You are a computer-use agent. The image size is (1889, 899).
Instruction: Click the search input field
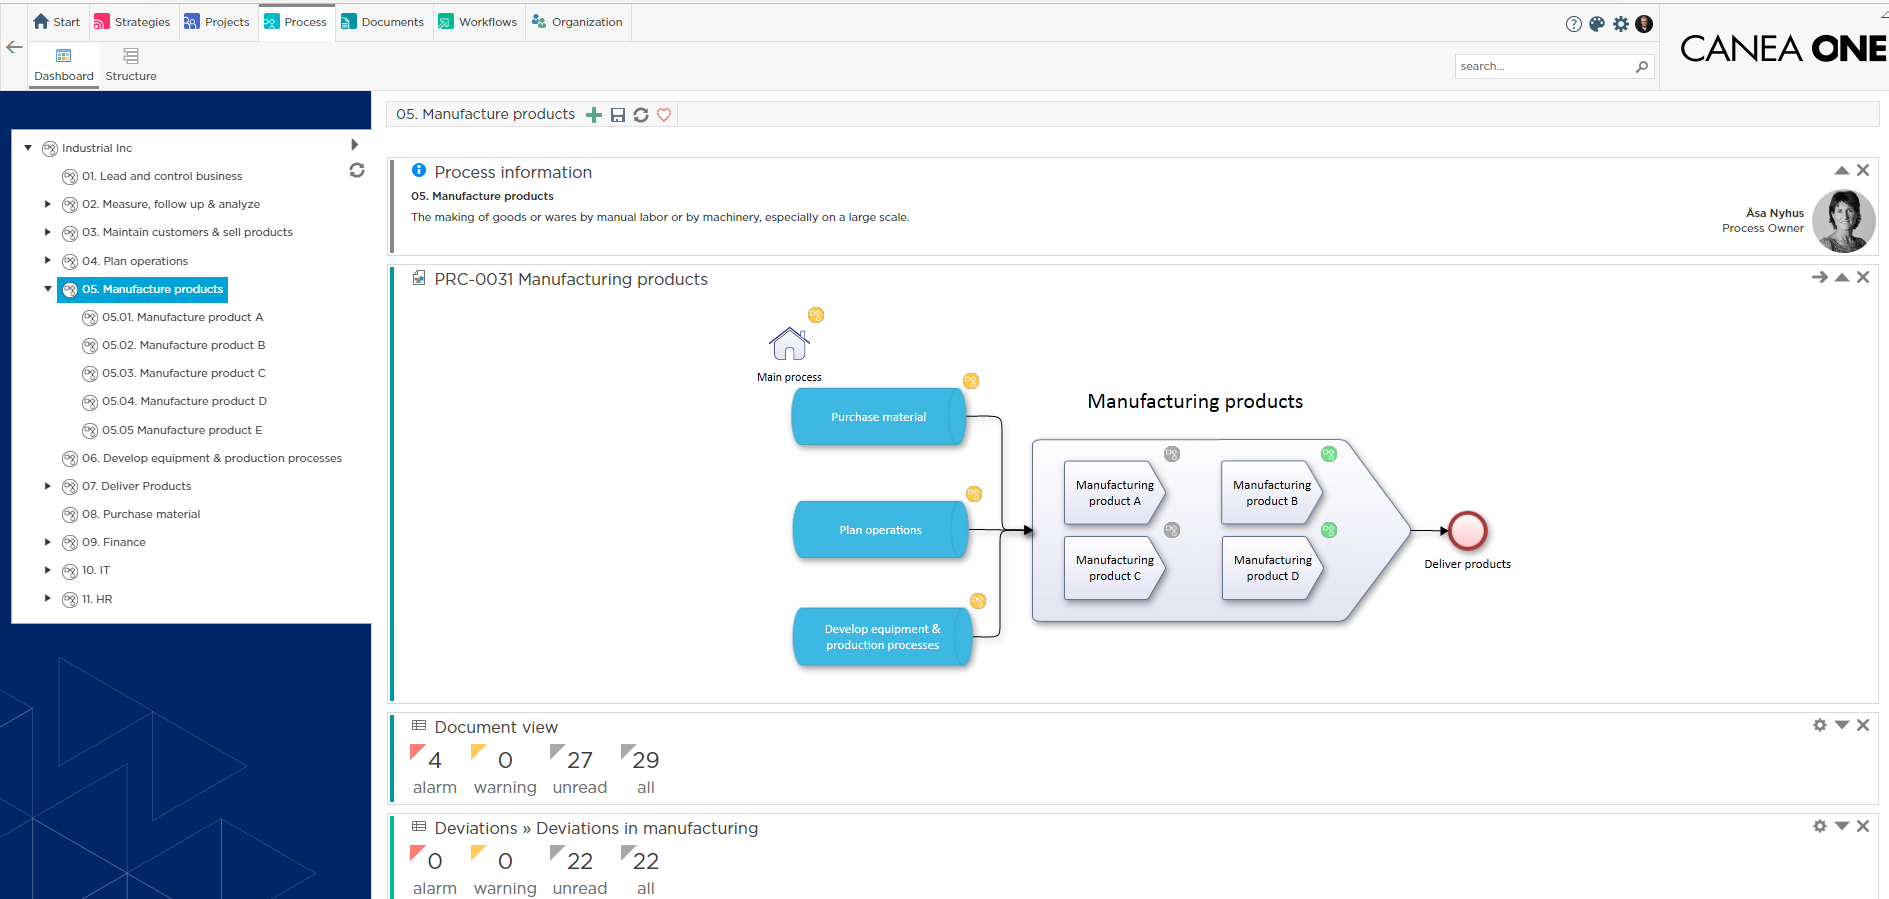pos(1543,67)
